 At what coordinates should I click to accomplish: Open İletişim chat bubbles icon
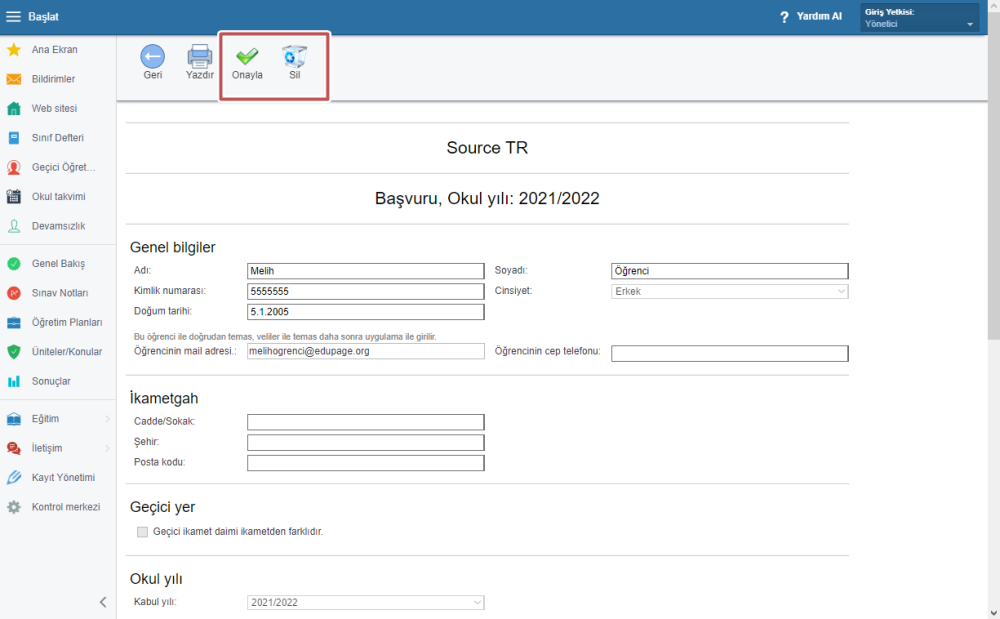pos(13,448)
